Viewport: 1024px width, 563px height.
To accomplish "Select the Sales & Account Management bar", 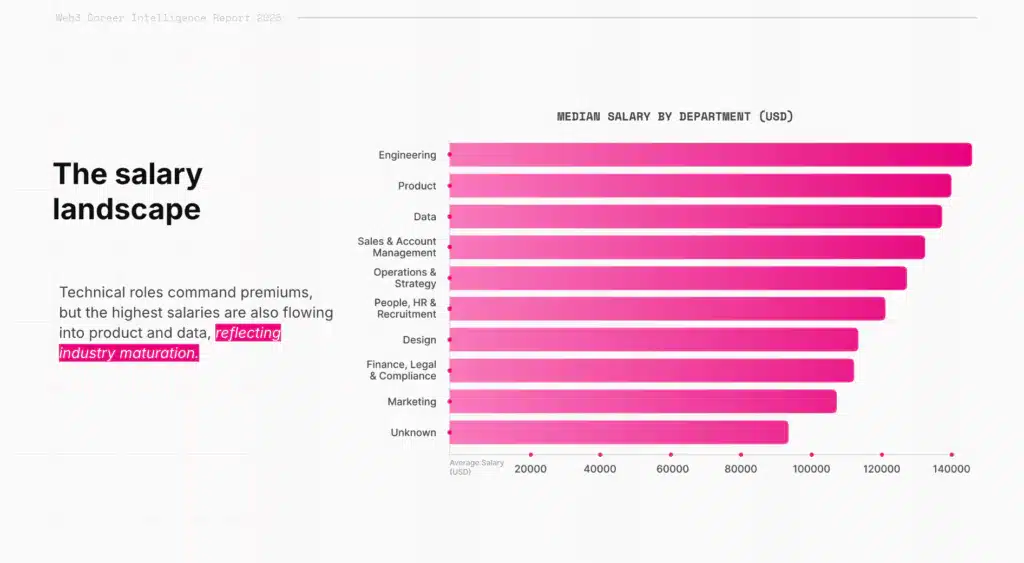I will [687, 247].
